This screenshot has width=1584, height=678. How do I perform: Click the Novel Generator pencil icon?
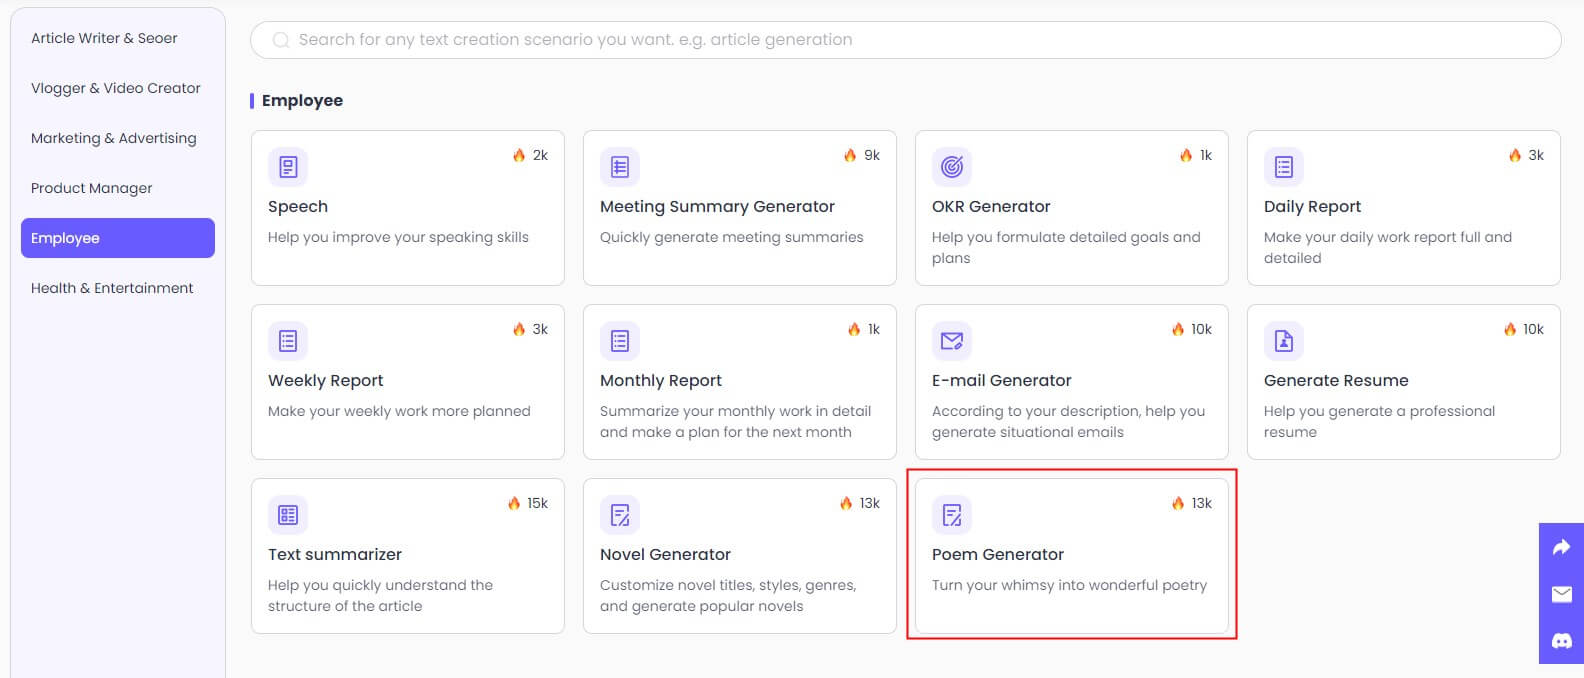[620, 515]
